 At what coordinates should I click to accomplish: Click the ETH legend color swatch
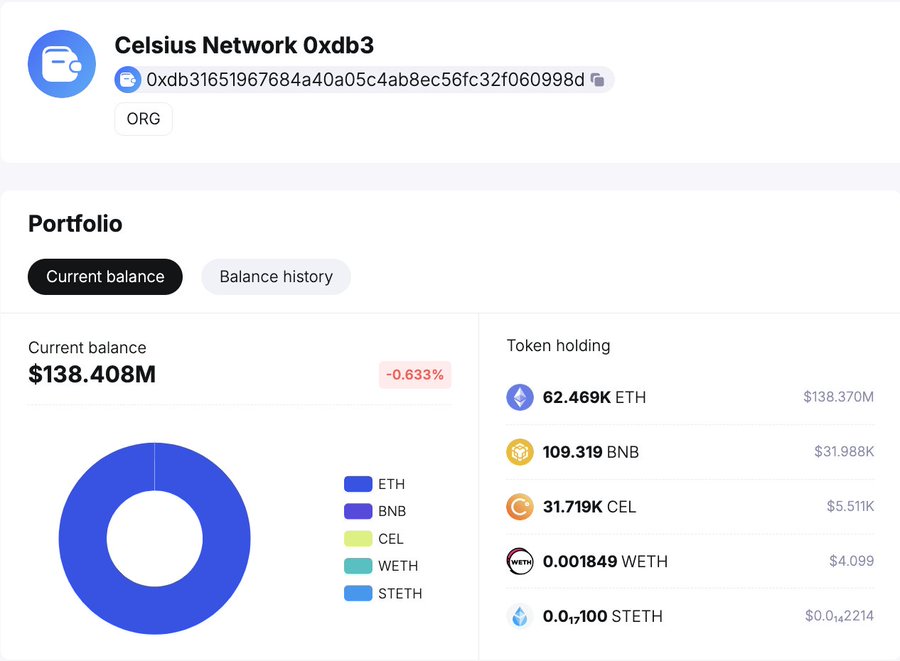click(x=358, y=484)
